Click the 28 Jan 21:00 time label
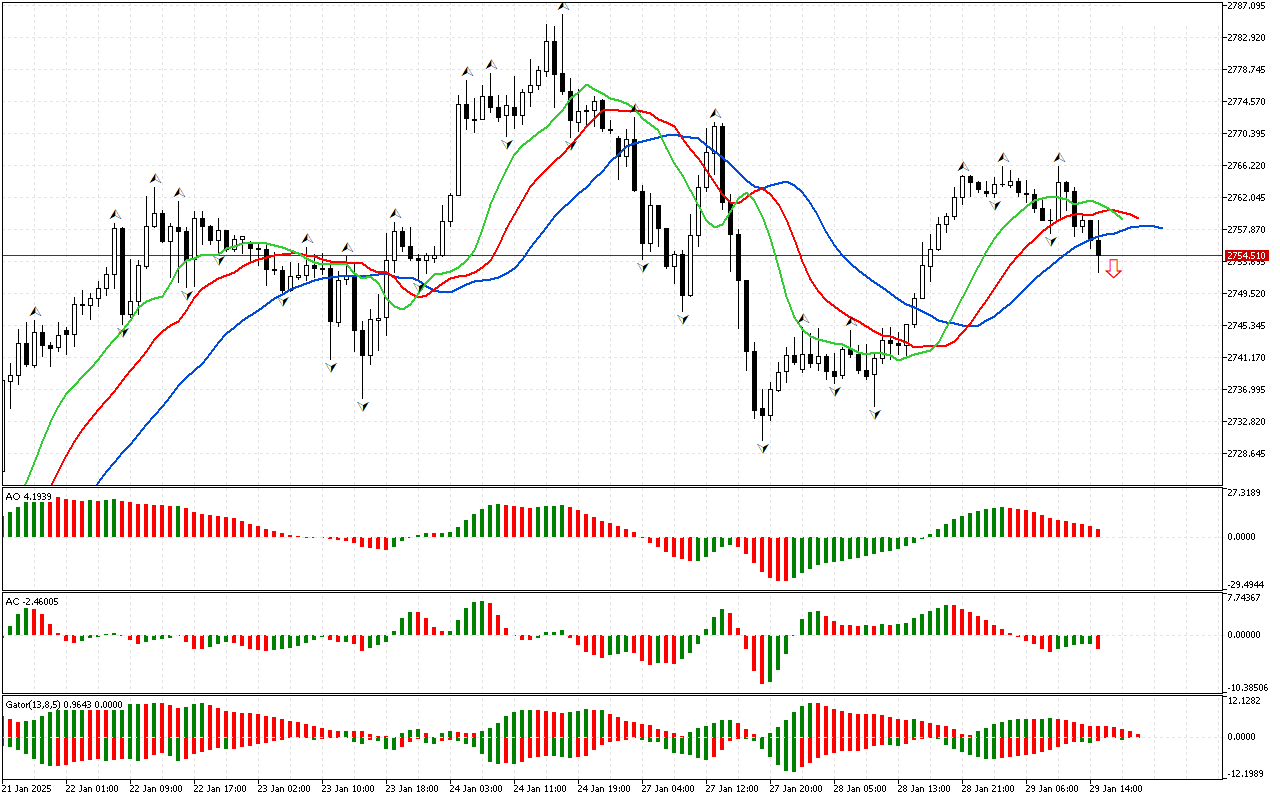 coord(988,788)
